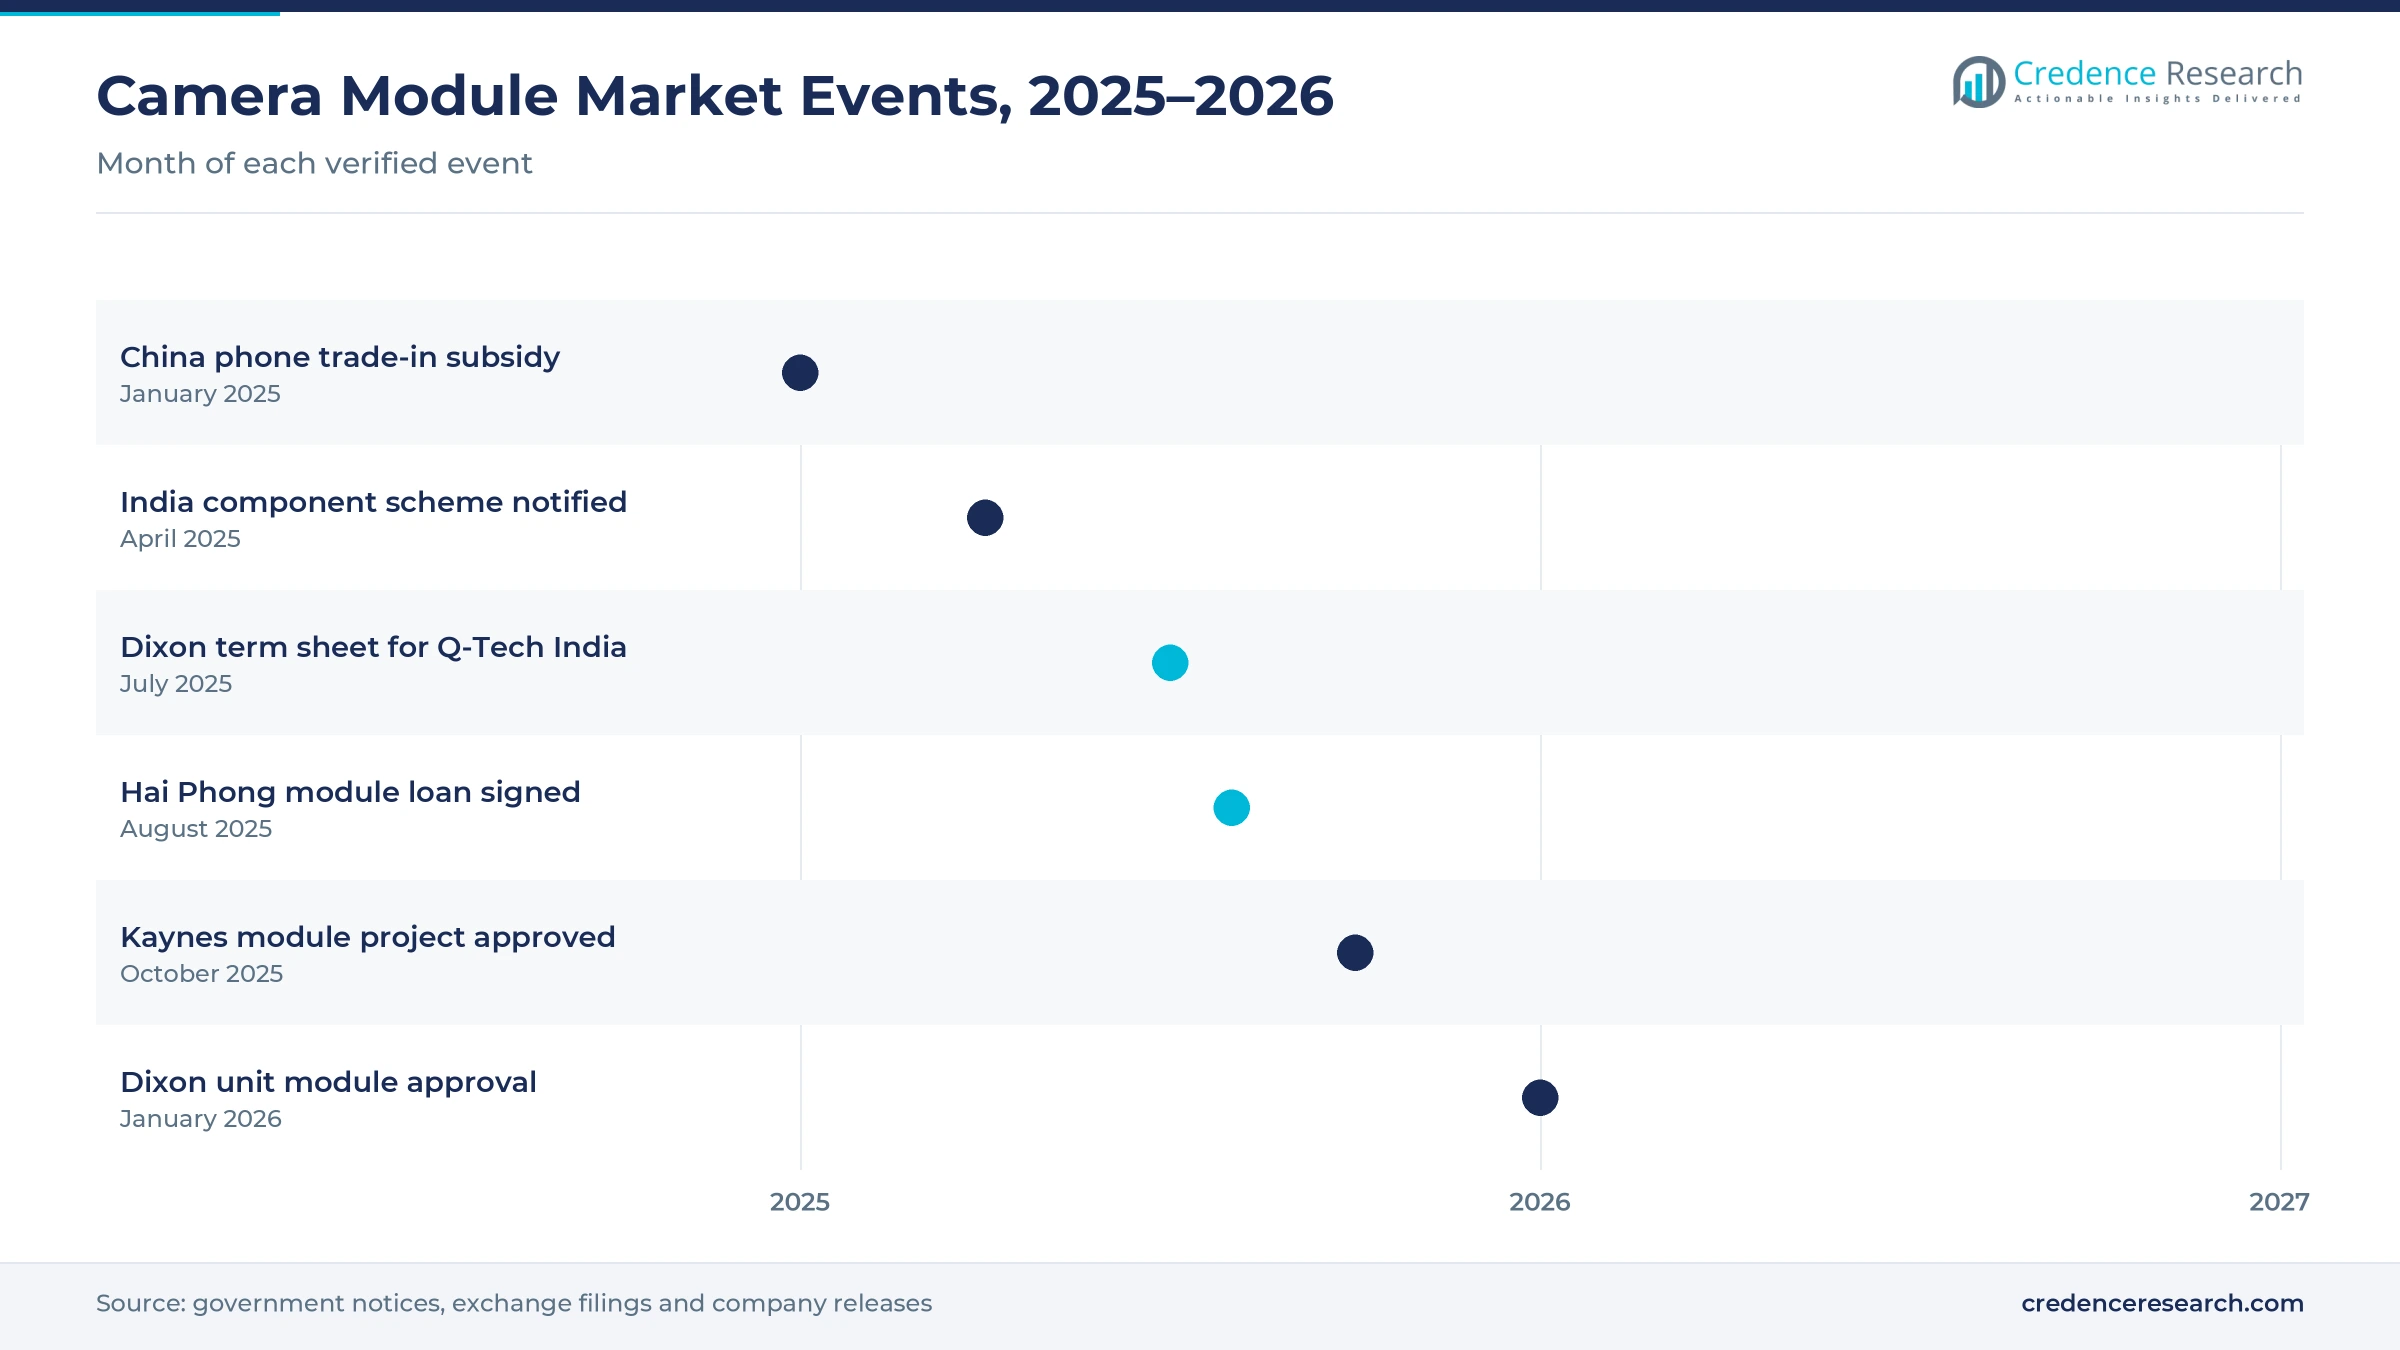Click the 'April 2025' date text
2400x1350 pixels.
tap(180, 539)
